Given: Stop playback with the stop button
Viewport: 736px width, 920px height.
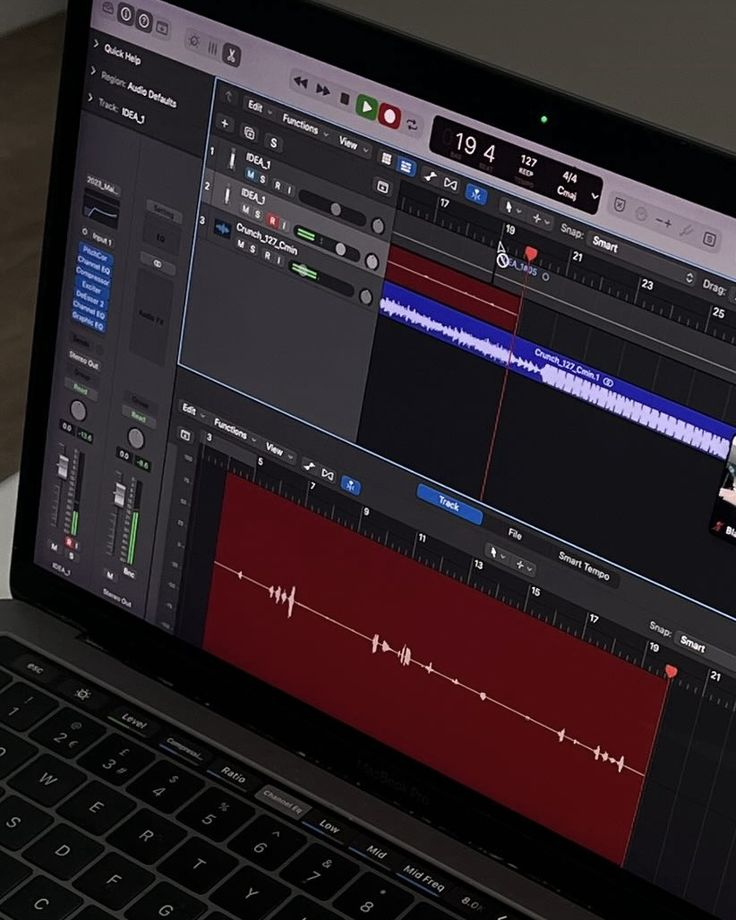Looking at the screenshot, I should point(345,99).
